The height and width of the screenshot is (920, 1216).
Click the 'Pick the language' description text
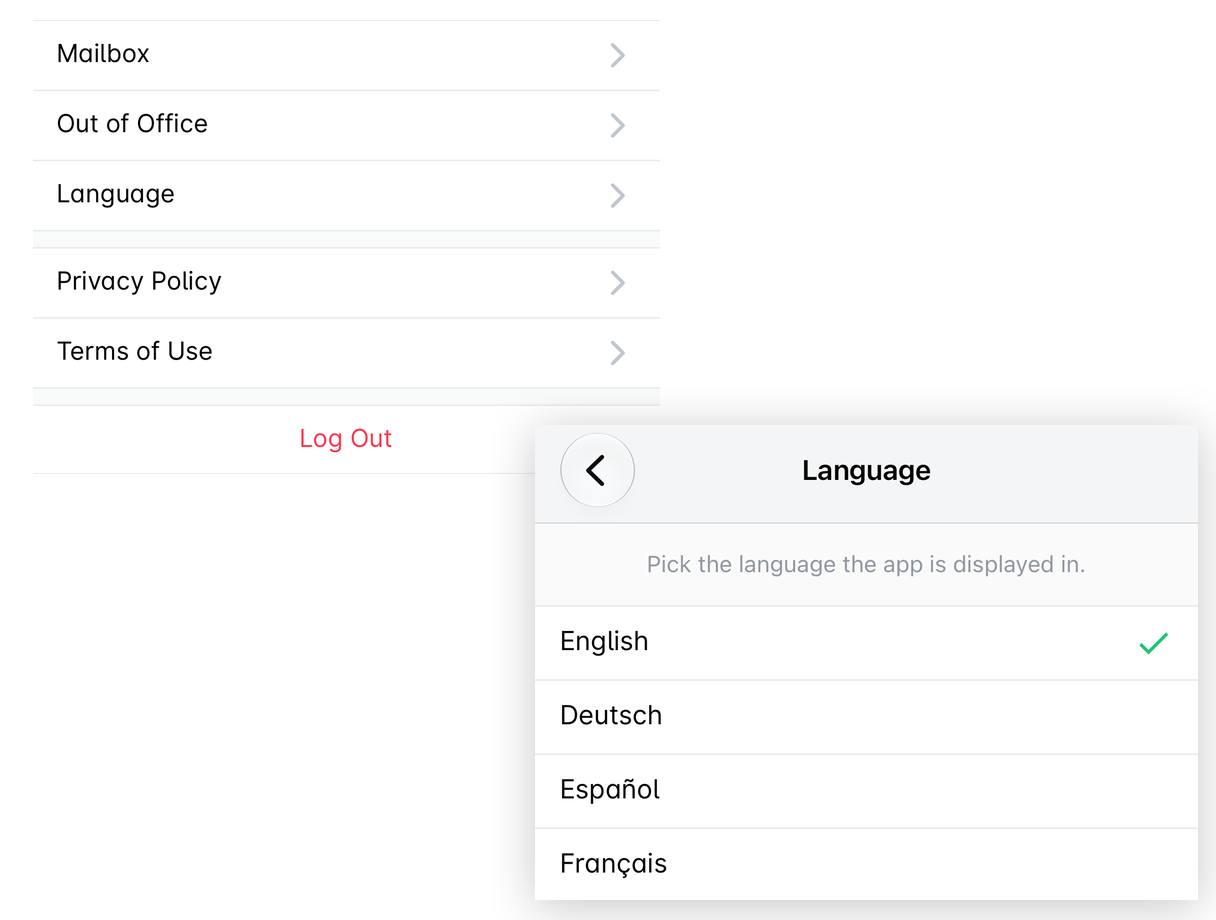pos(866,564)
